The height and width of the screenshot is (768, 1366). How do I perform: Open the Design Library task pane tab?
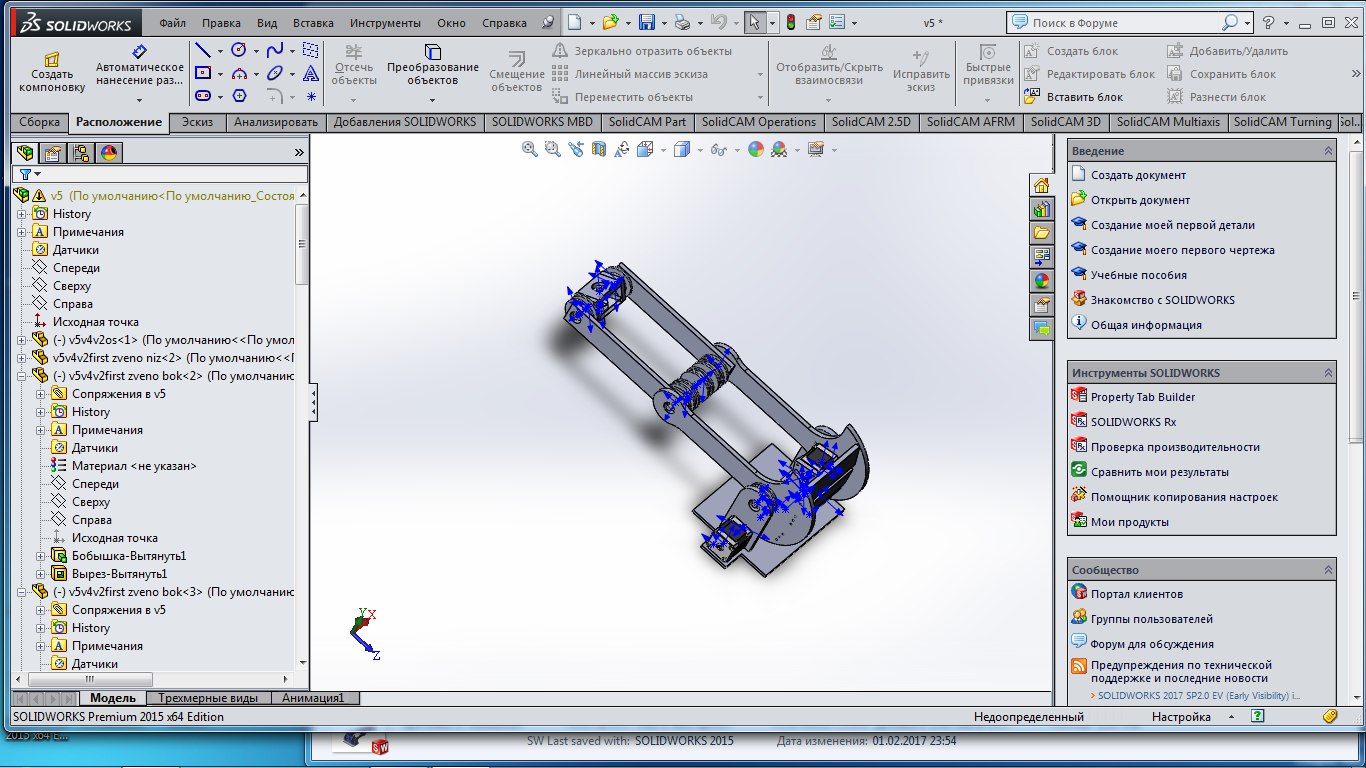click(x=1041, y=209)
